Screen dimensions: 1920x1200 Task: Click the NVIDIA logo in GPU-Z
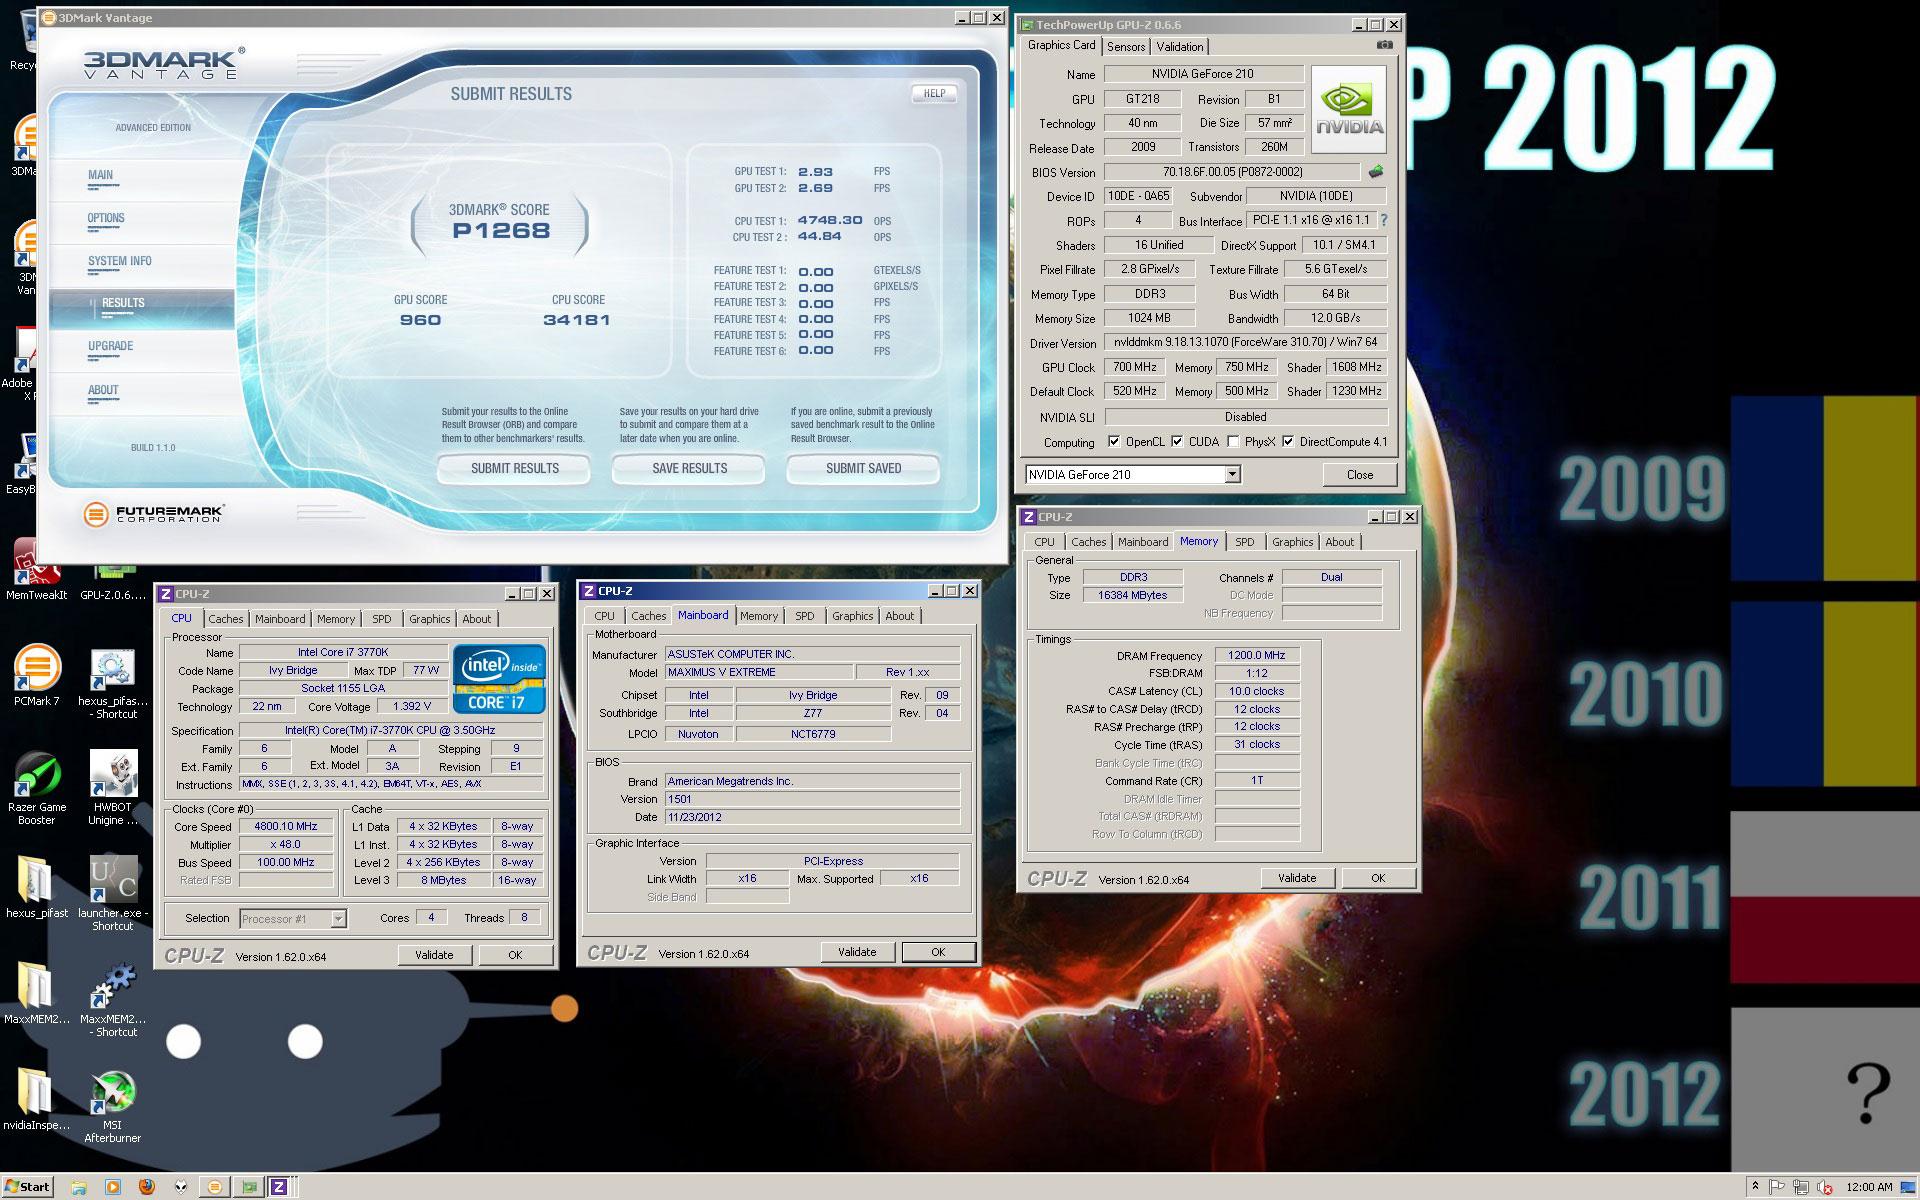(1349, 108)
